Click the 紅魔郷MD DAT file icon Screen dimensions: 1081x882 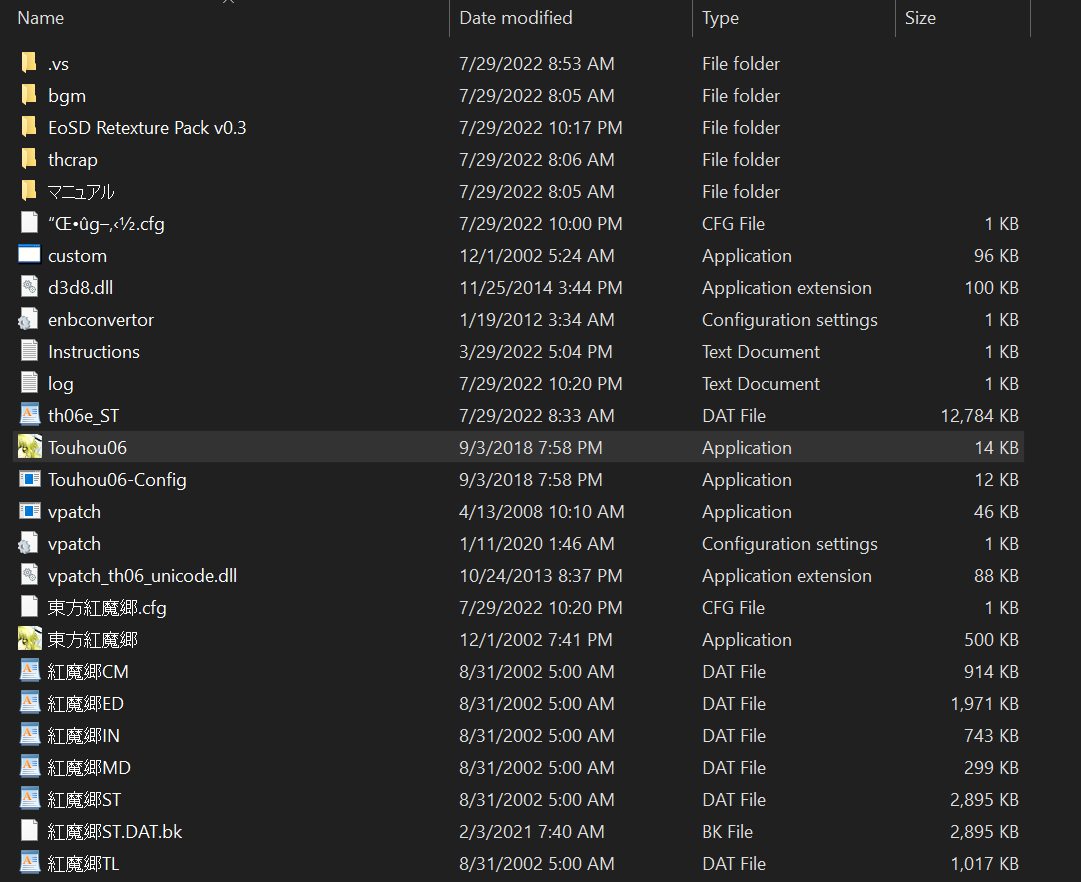pos(29,768)
